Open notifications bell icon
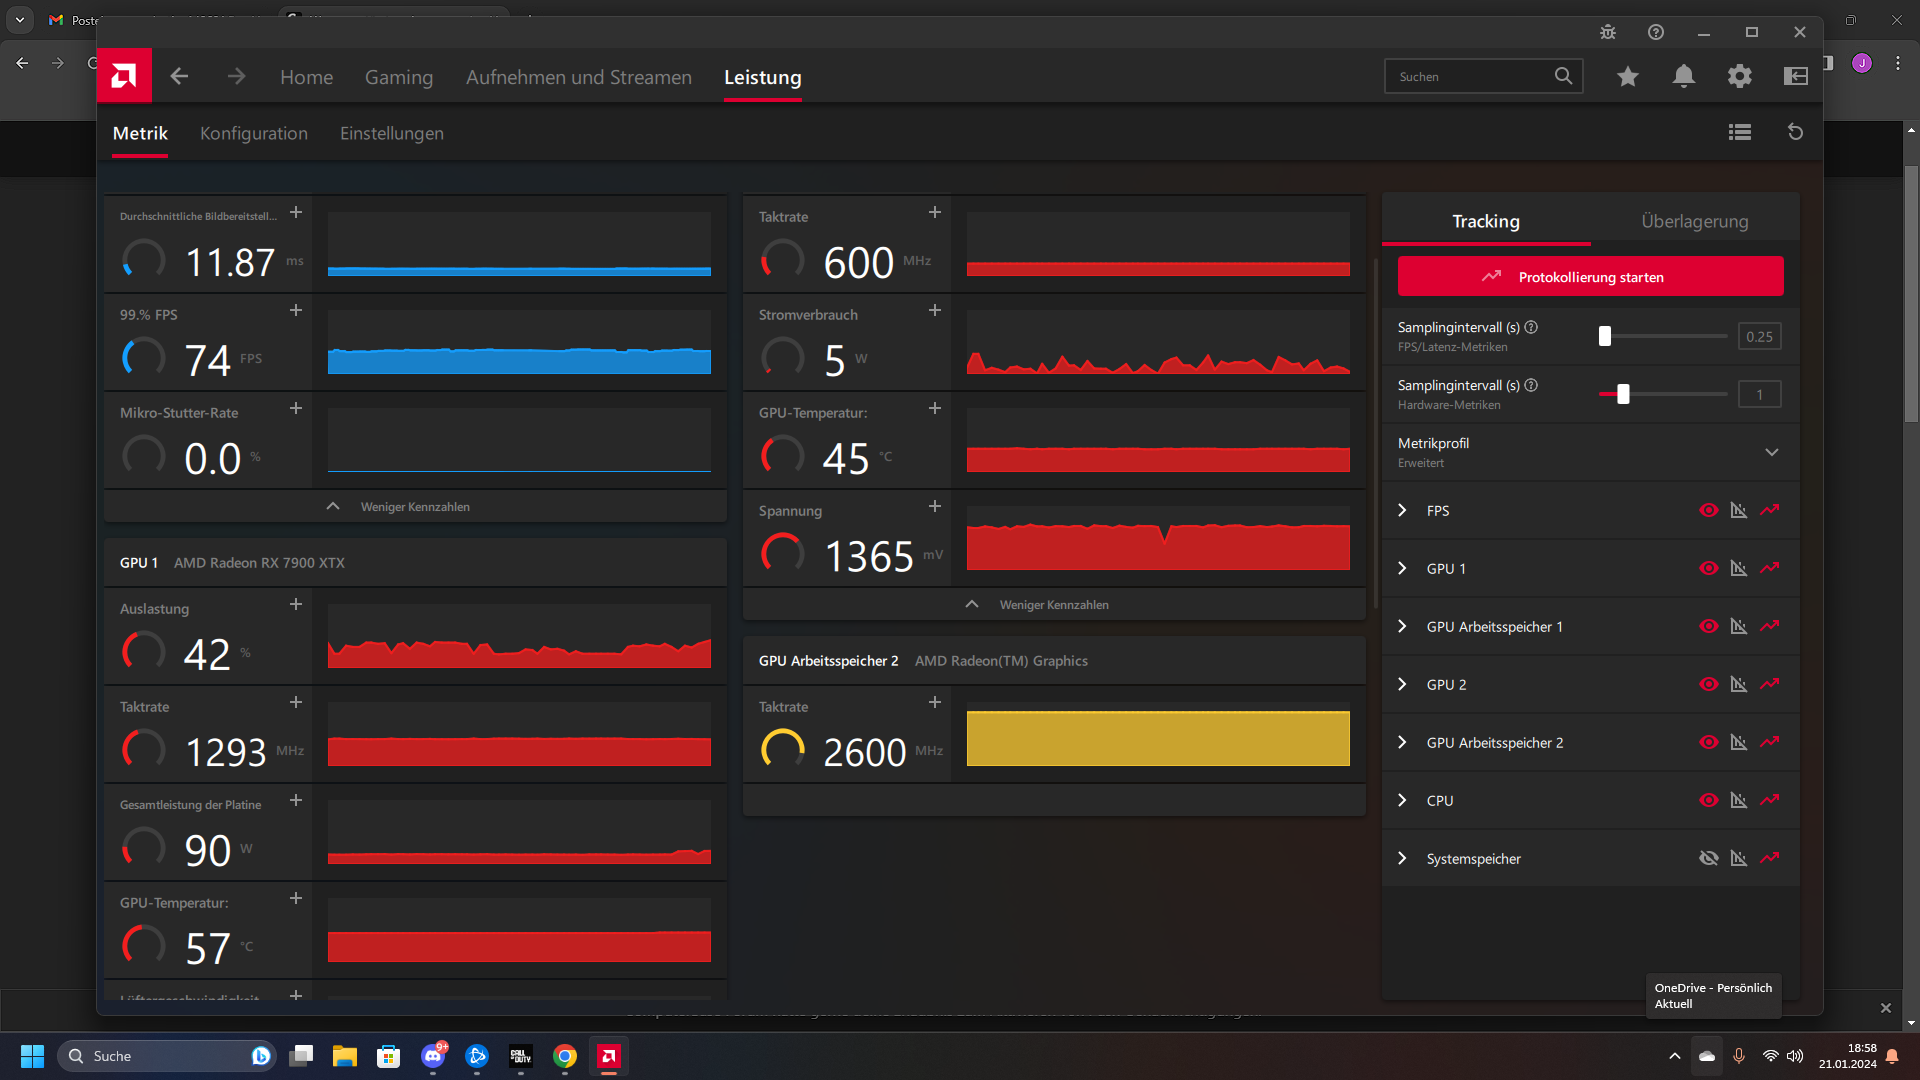 pyautogui.click(x=1684, y=76)
